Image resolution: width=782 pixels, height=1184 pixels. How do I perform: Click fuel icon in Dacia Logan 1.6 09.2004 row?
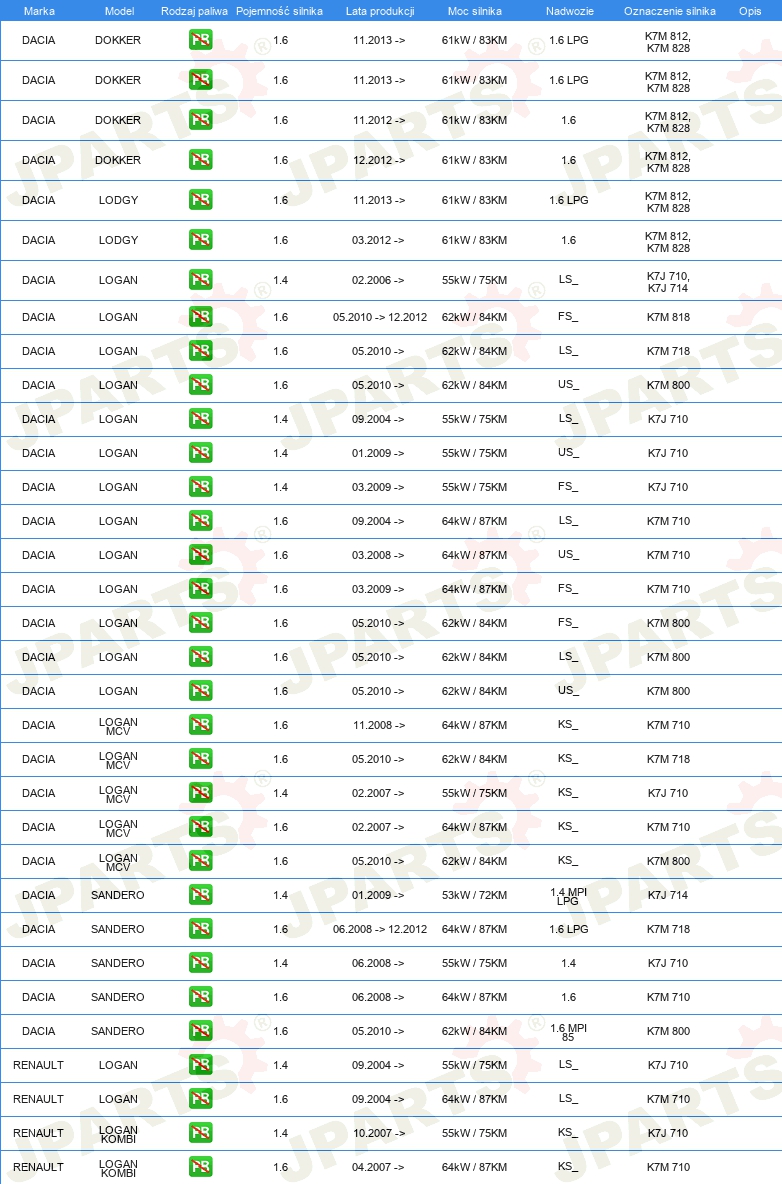click(x=201, y=520)
